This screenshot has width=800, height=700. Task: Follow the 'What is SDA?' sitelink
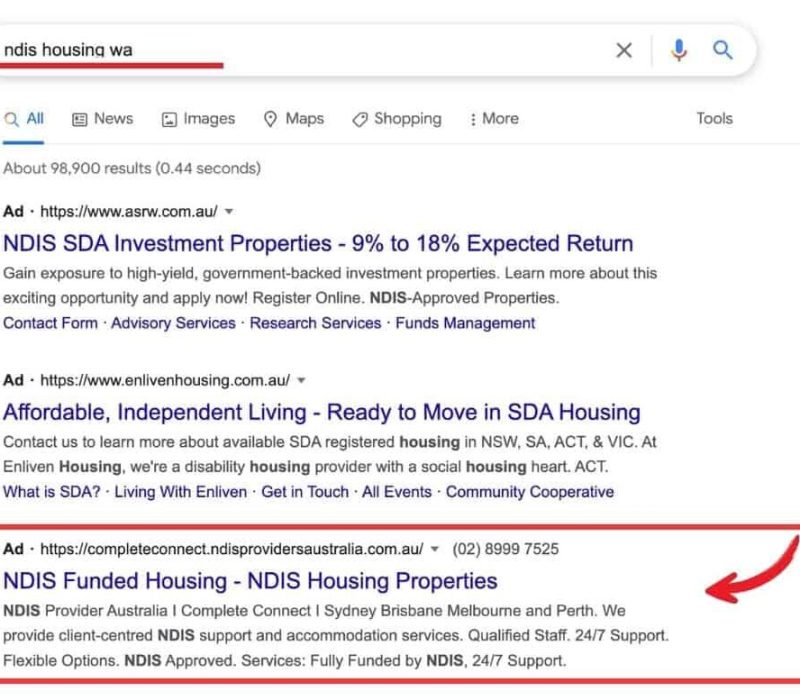(x=52, y=492)
